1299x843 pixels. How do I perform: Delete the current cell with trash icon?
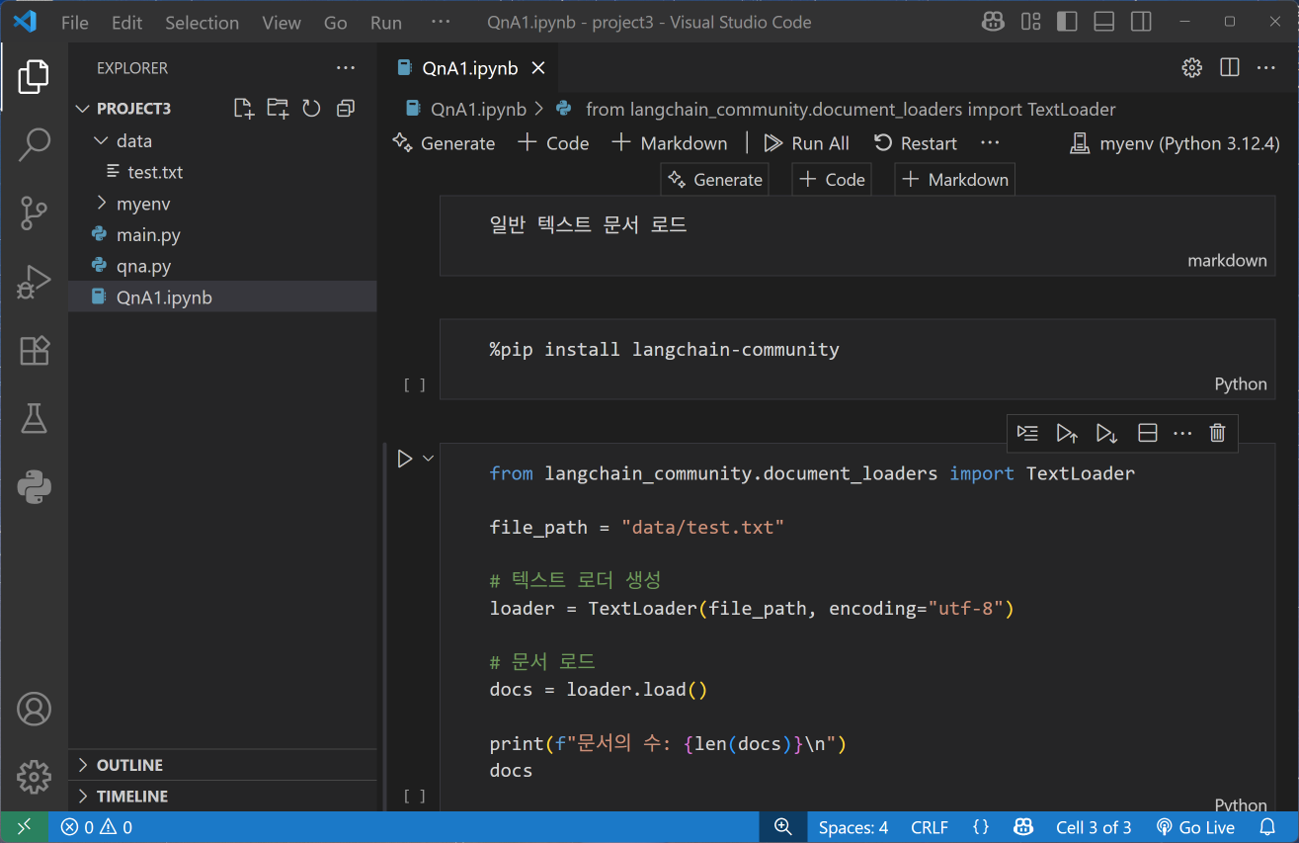click(x=1217, y=433)
